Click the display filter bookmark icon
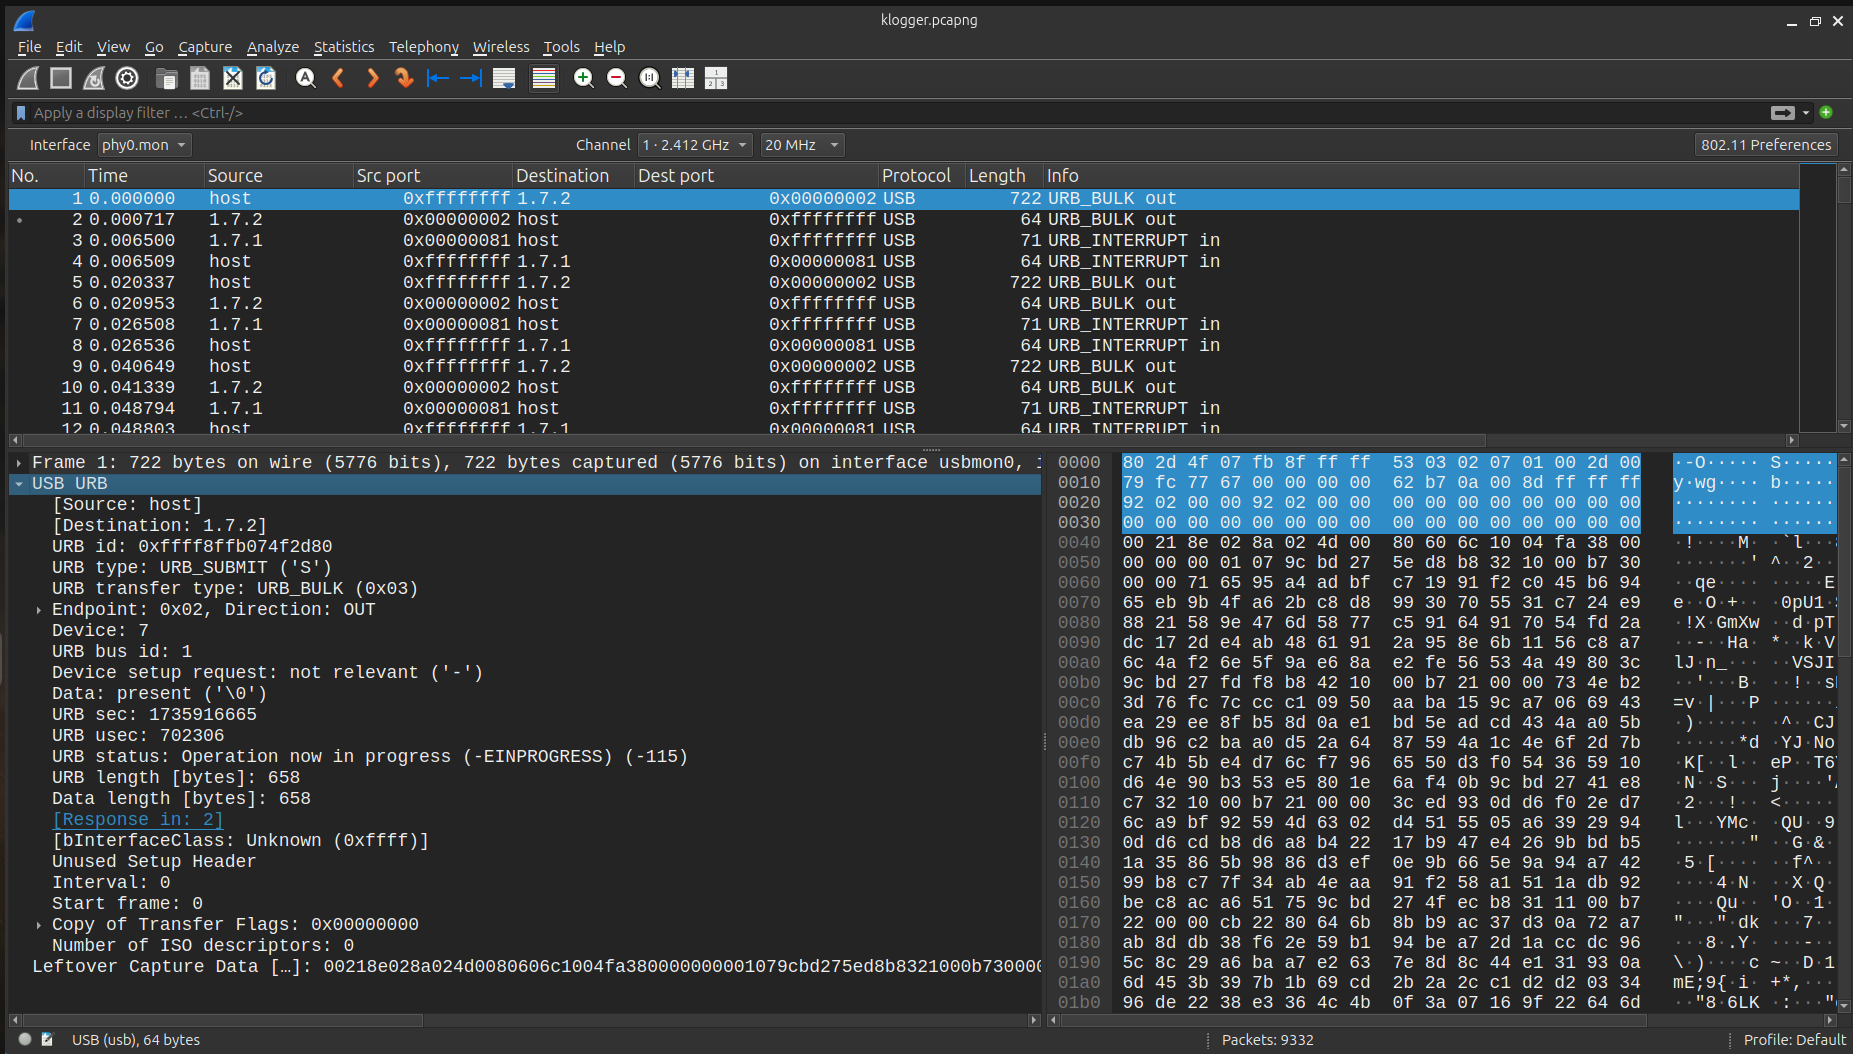This screenshot has height=1054, width=1853. [21, 113]
